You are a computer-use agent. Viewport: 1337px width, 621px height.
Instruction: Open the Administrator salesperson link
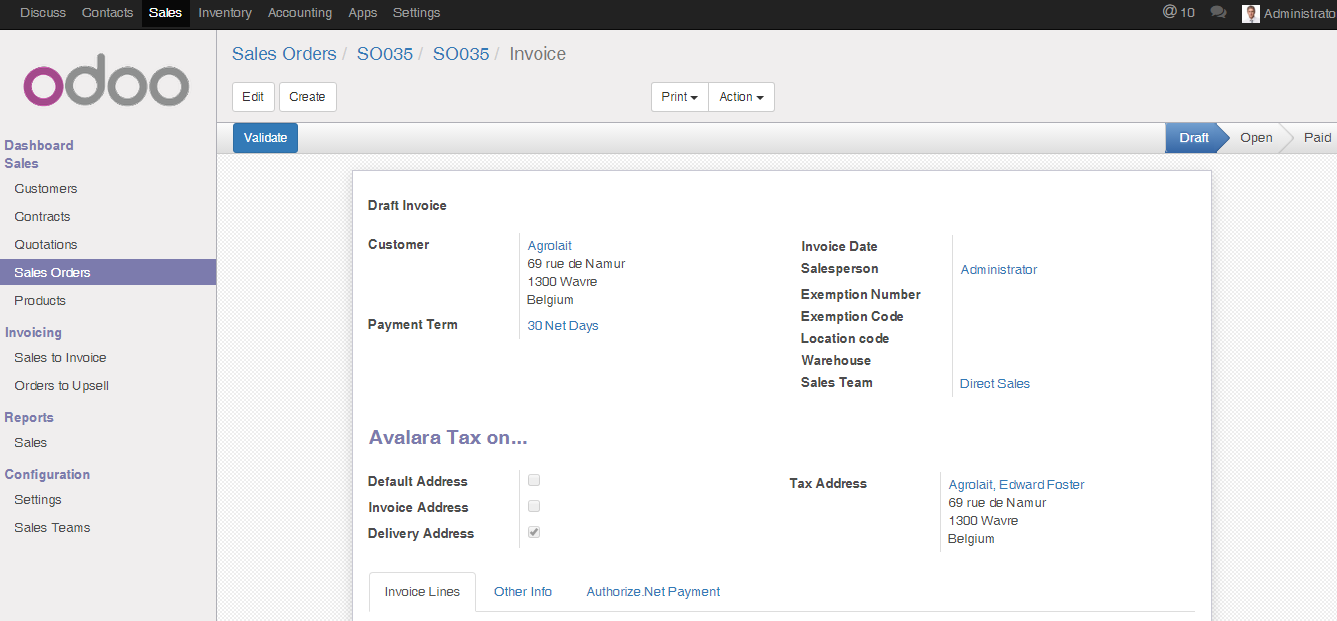(x=999, y=270)
